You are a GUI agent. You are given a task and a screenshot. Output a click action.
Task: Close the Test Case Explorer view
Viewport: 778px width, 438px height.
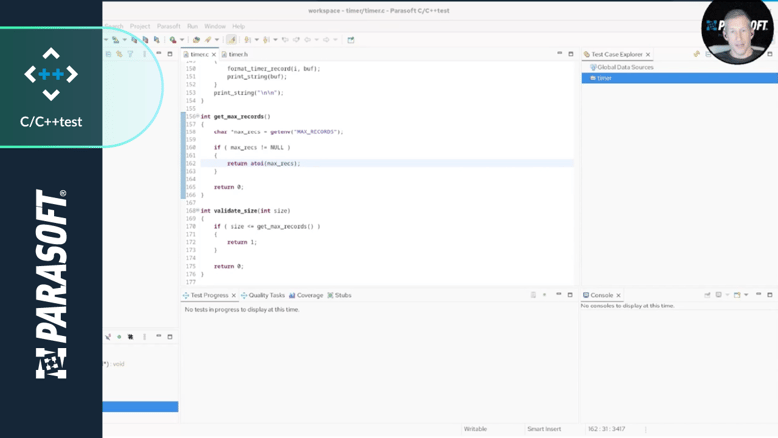click(648, 55)
